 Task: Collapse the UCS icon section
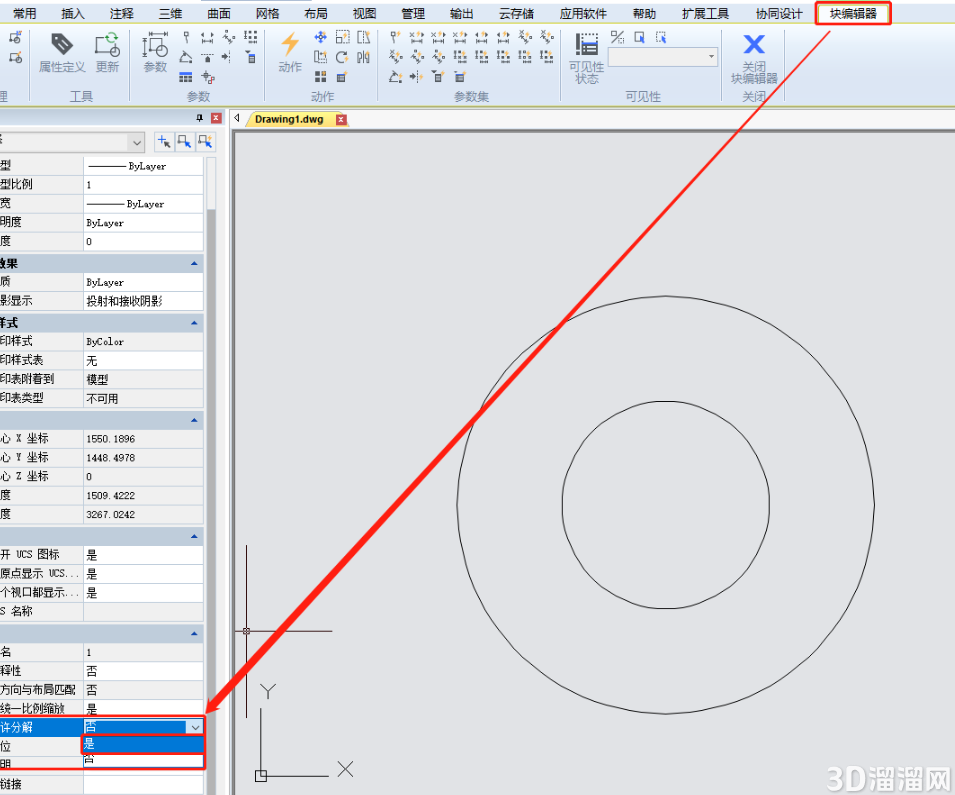[194, 537]
